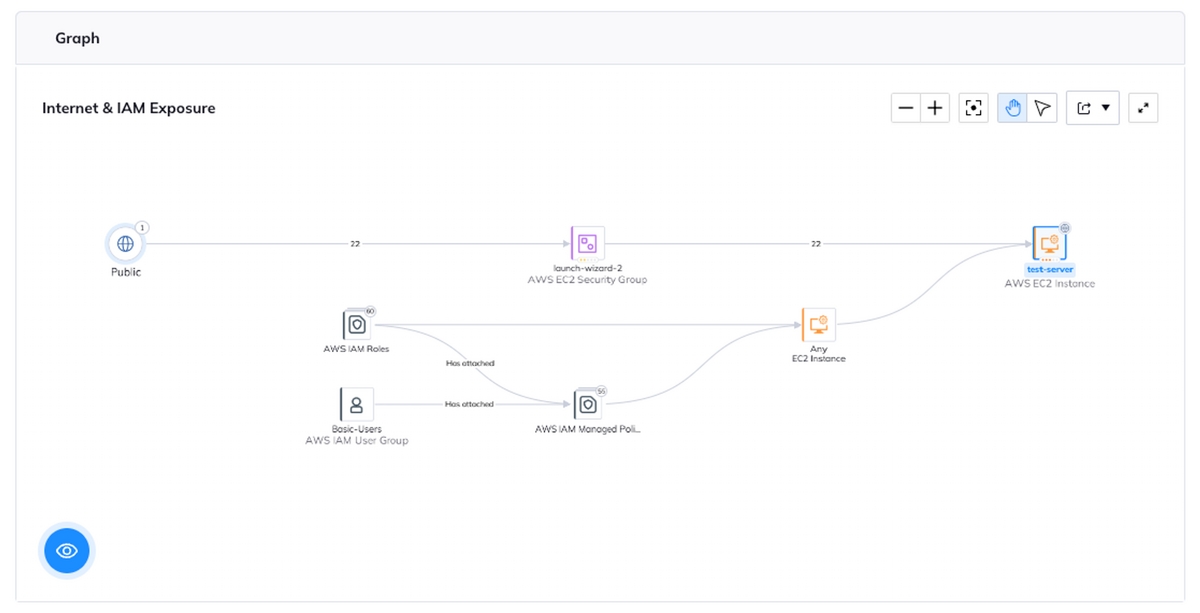Screen dimensions: 1200x613
Task: Select the launch-wizard-2 security group node
Action: pos(587,243)
